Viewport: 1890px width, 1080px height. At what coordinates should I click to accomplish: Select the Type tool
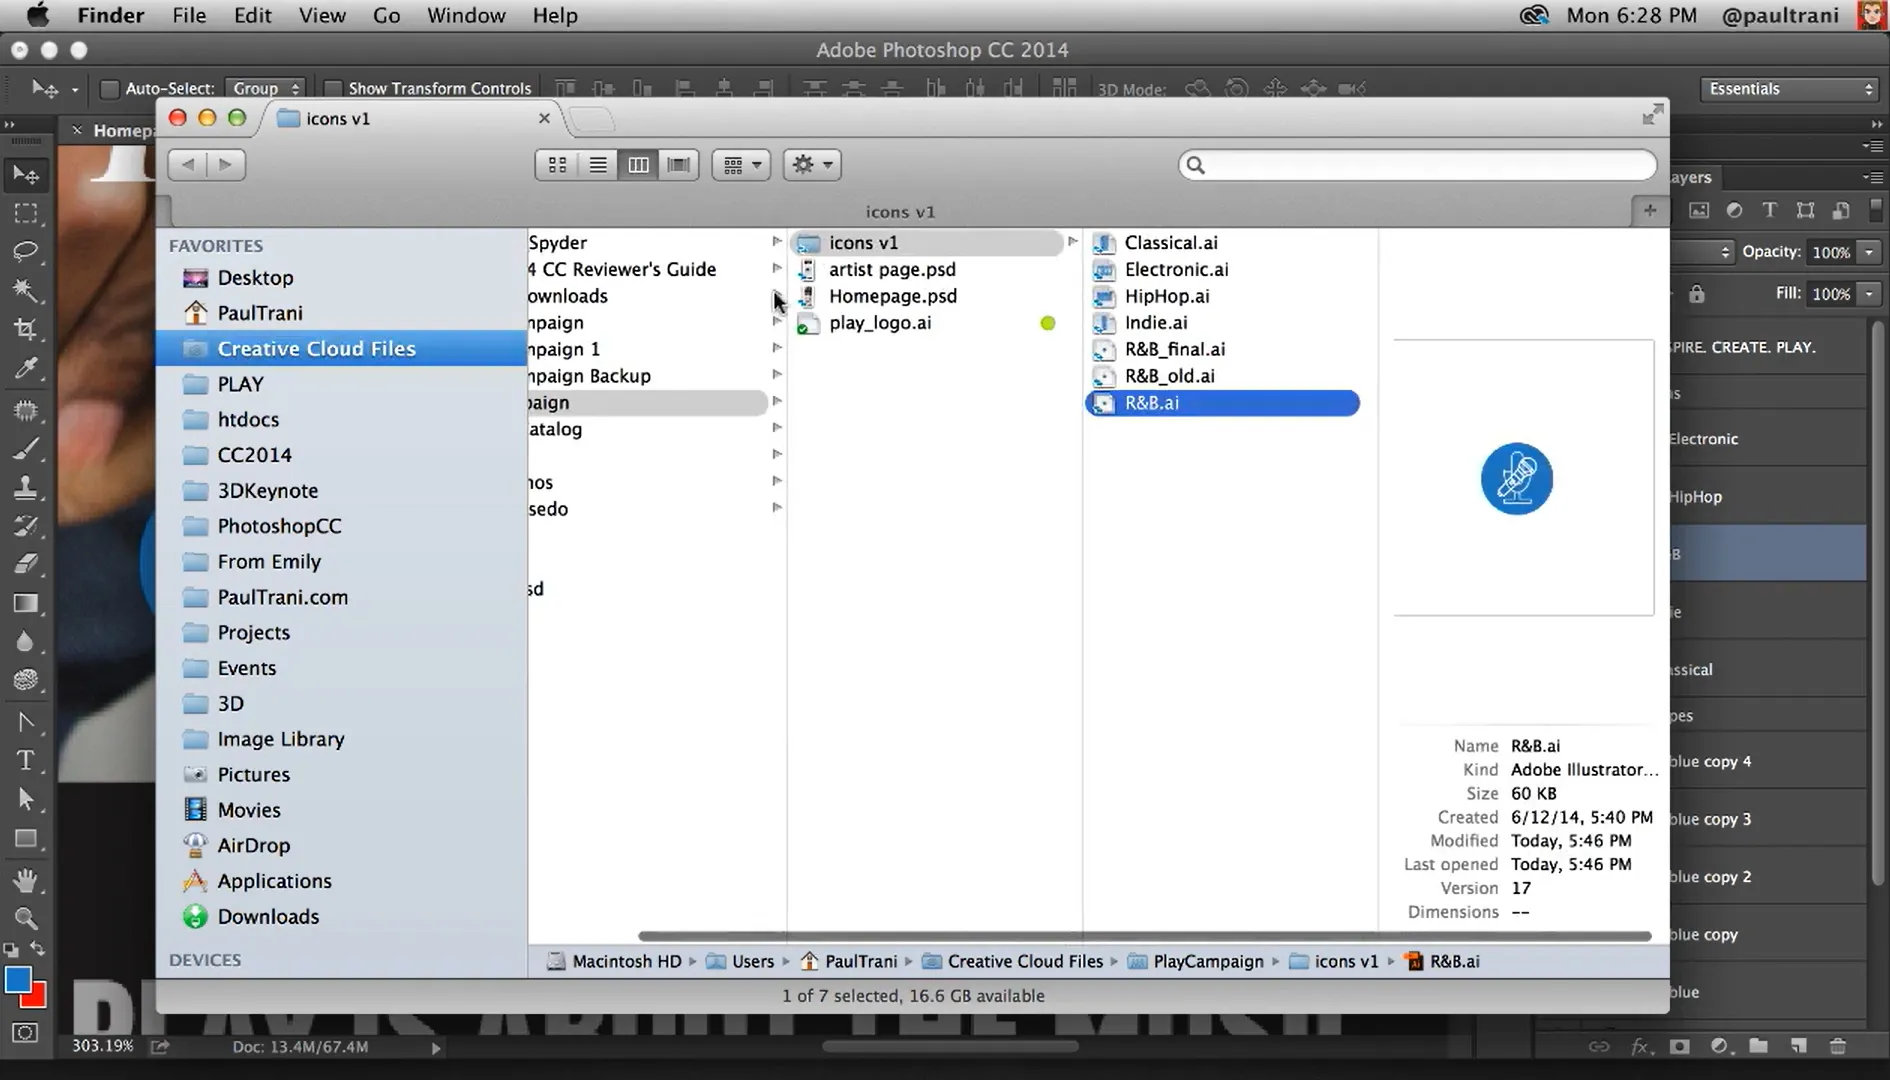(x=25, y=761)
